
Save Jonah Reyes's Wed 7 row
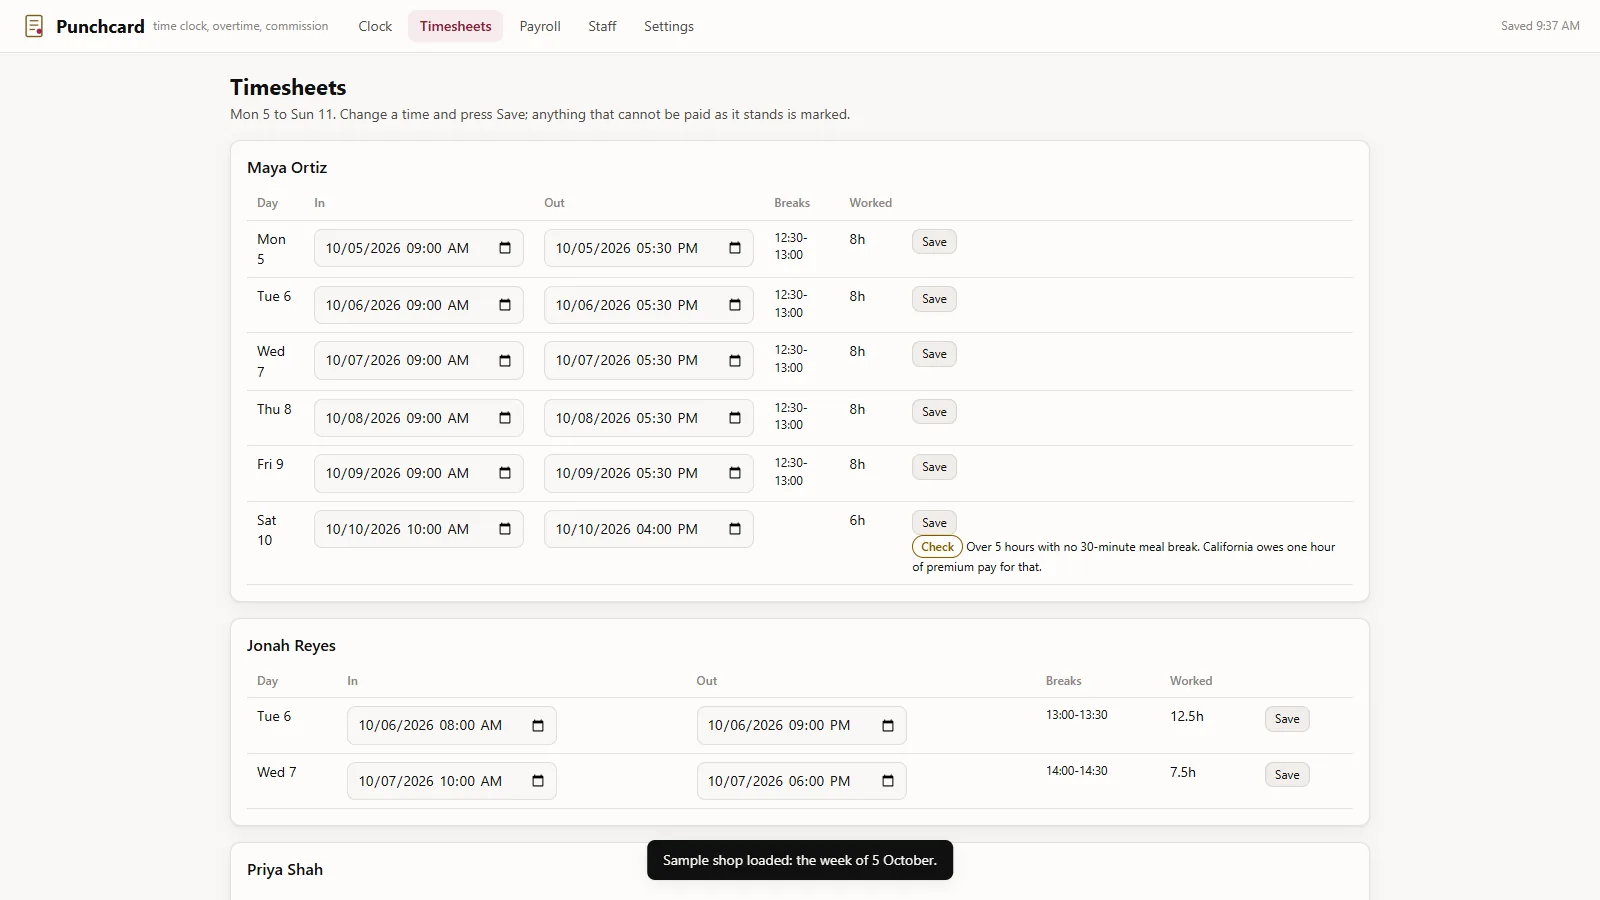tap(1287, 775)
